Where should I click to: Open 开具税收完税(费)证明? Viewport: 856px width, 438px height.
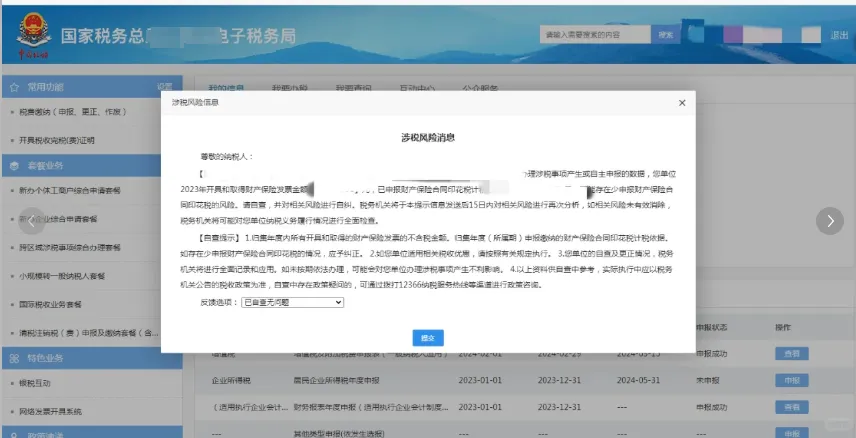pos(57,140)
